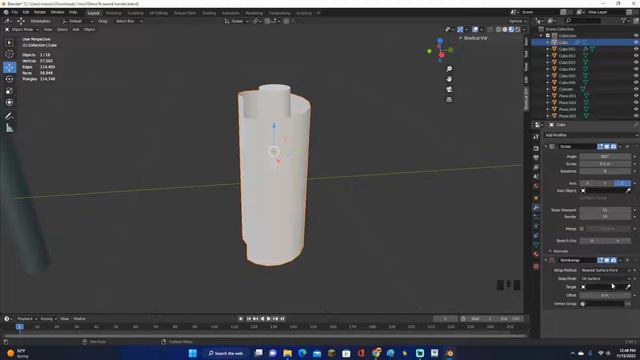
Task: Hide Cube.001 using its eye icon
Action: 636,49
